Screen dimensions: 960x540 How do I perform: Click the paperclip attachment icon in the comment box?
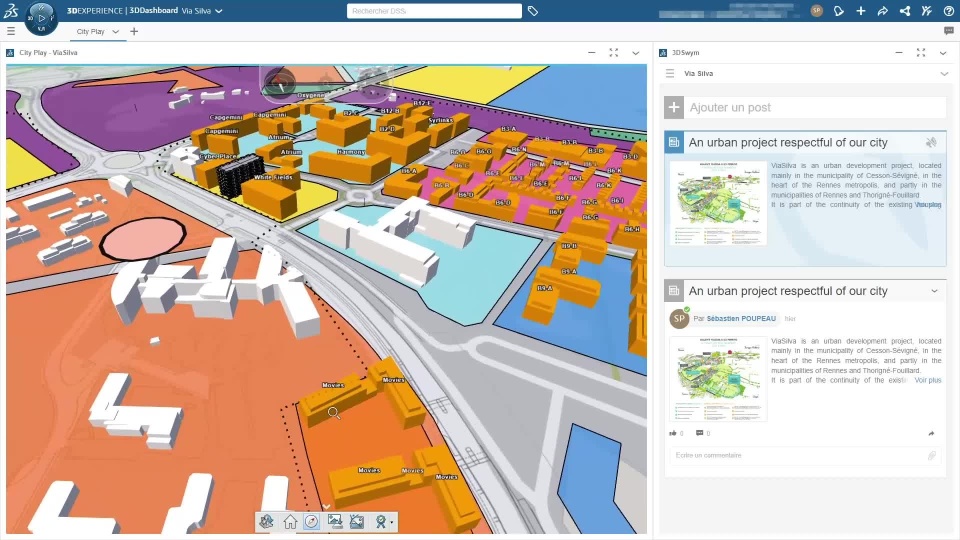(x=932, y=456)
